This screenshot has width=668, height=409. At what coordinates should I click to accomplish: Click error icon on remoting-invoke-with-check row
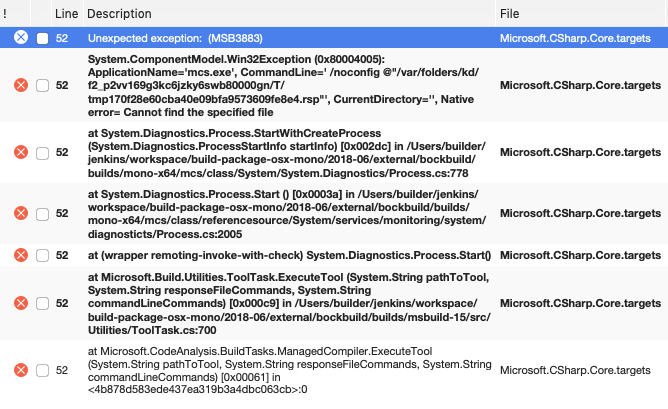click(21, 255)
